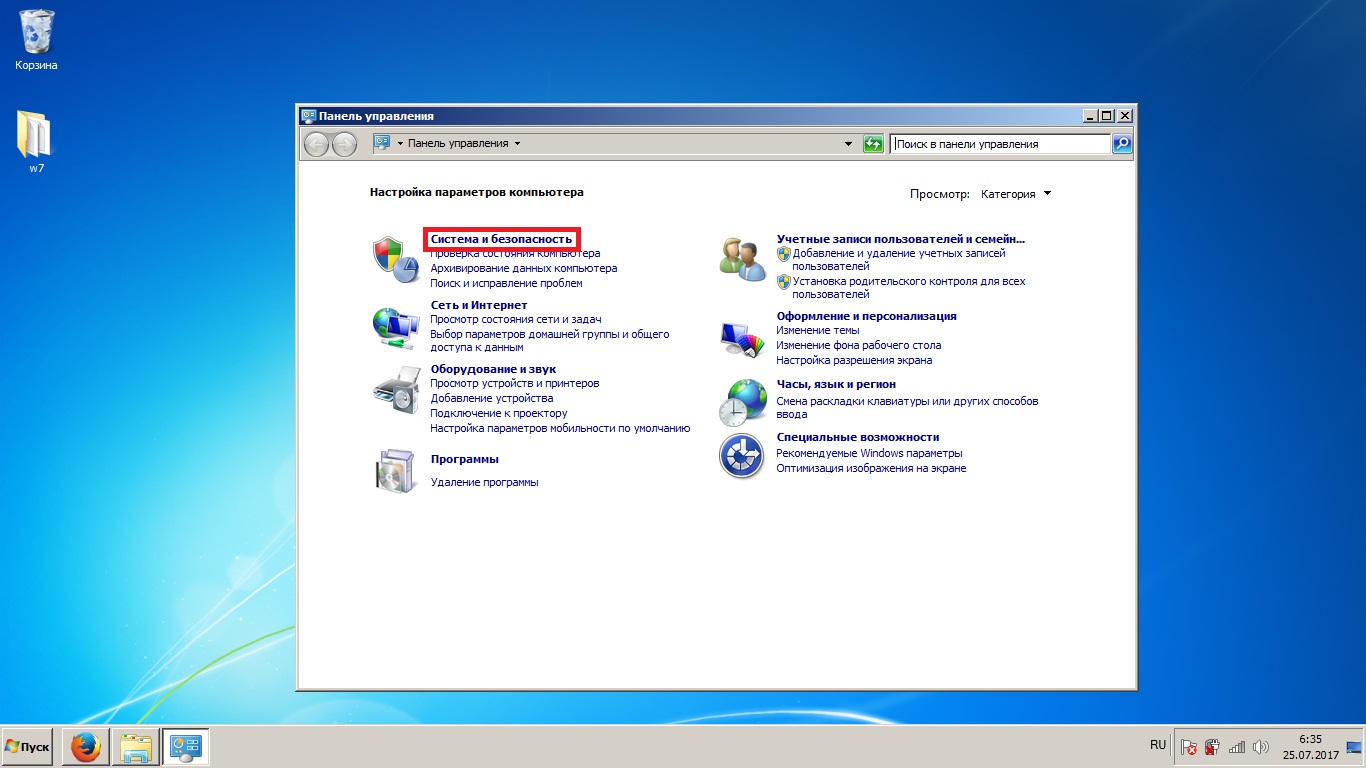The width and height of the screenshot is (1366, 768).
Task: Click Удаление программы link
Action: tap(484, 483)
